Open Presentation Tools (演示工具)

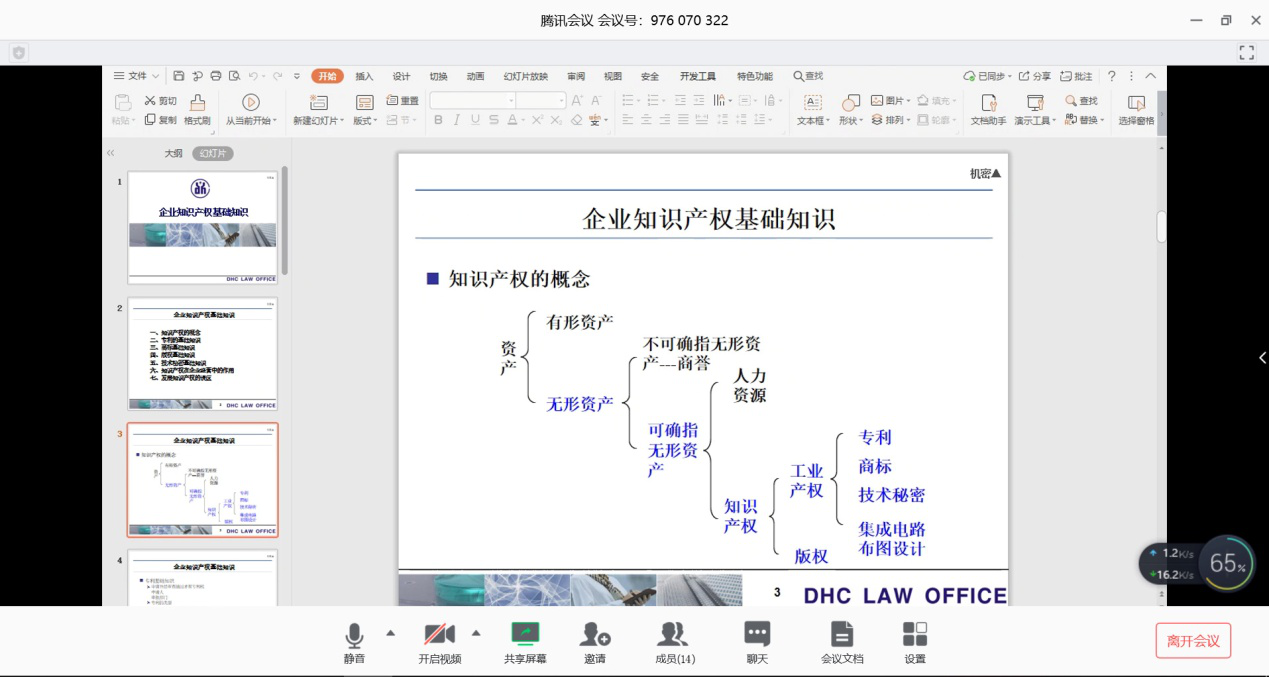pyautogui.click(x=1035, y=110)
